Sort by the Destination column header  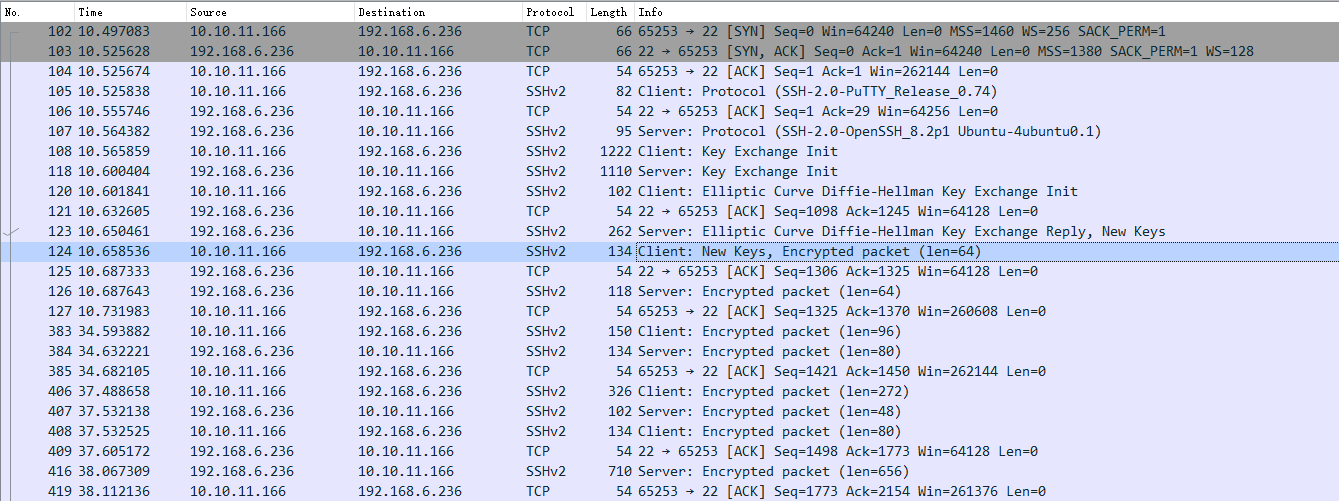point(438,12)
